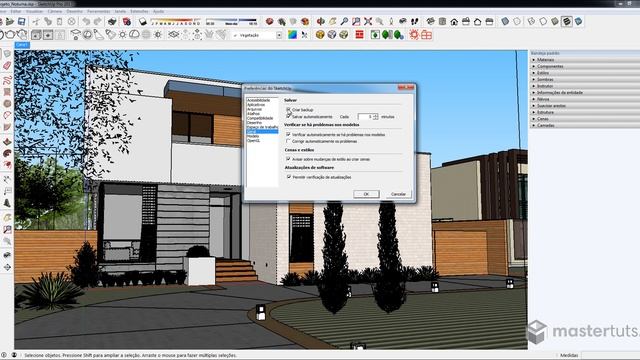
Task: Uncheck Verificar automaticamente problemas nos modelos
Action: (x=289, y=134)
